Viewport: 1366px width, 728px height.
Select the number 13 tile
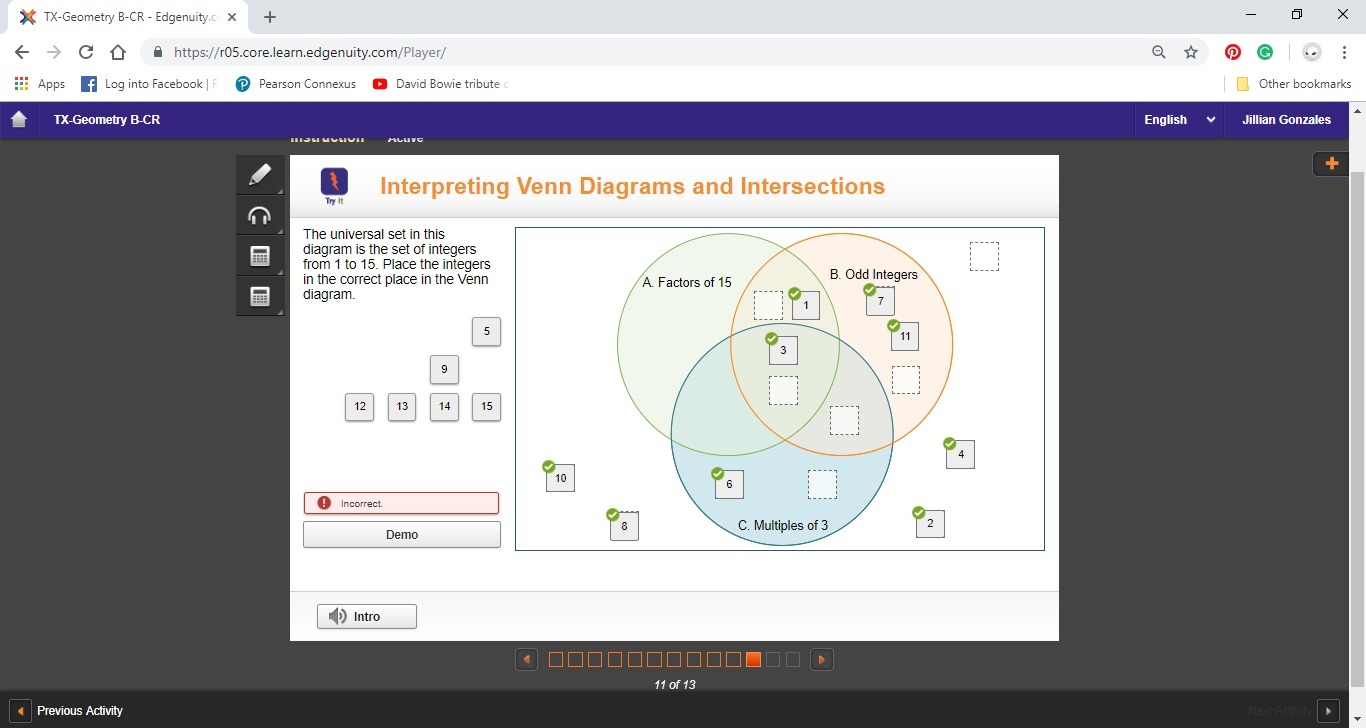(x=402, y=407)
